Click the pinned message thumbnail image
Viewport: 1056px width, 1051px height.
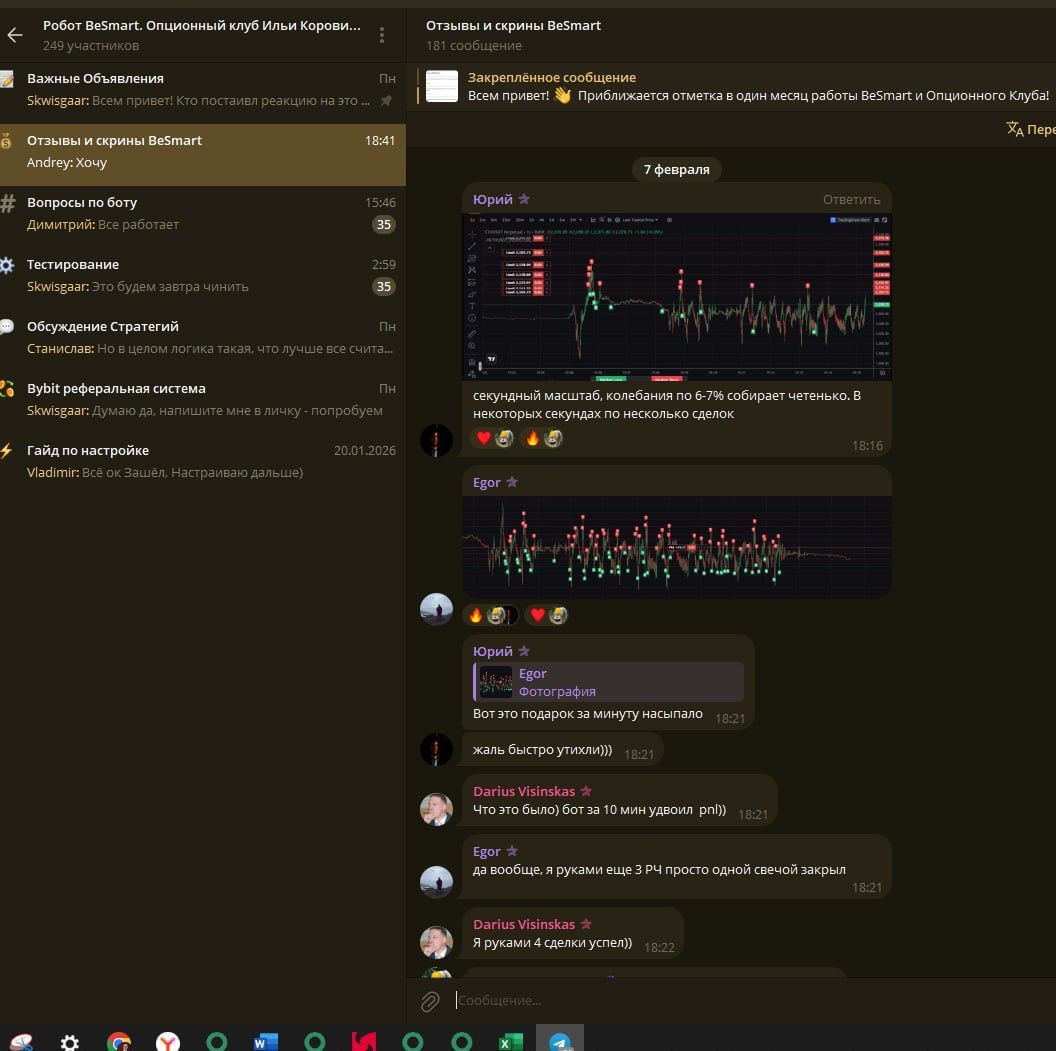pyautogui.click(x=442, y=86)
